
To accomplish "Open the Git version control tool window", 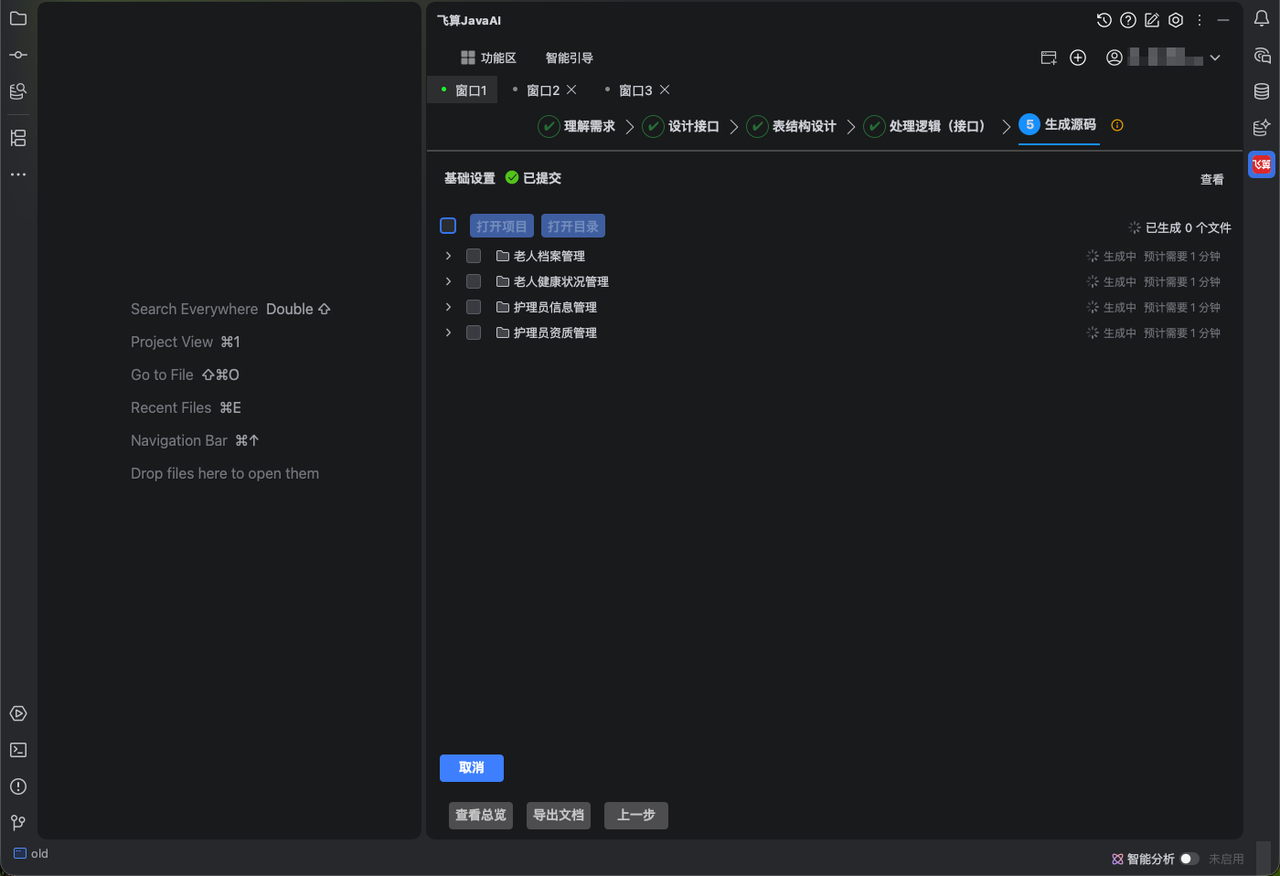I will 18,822.
